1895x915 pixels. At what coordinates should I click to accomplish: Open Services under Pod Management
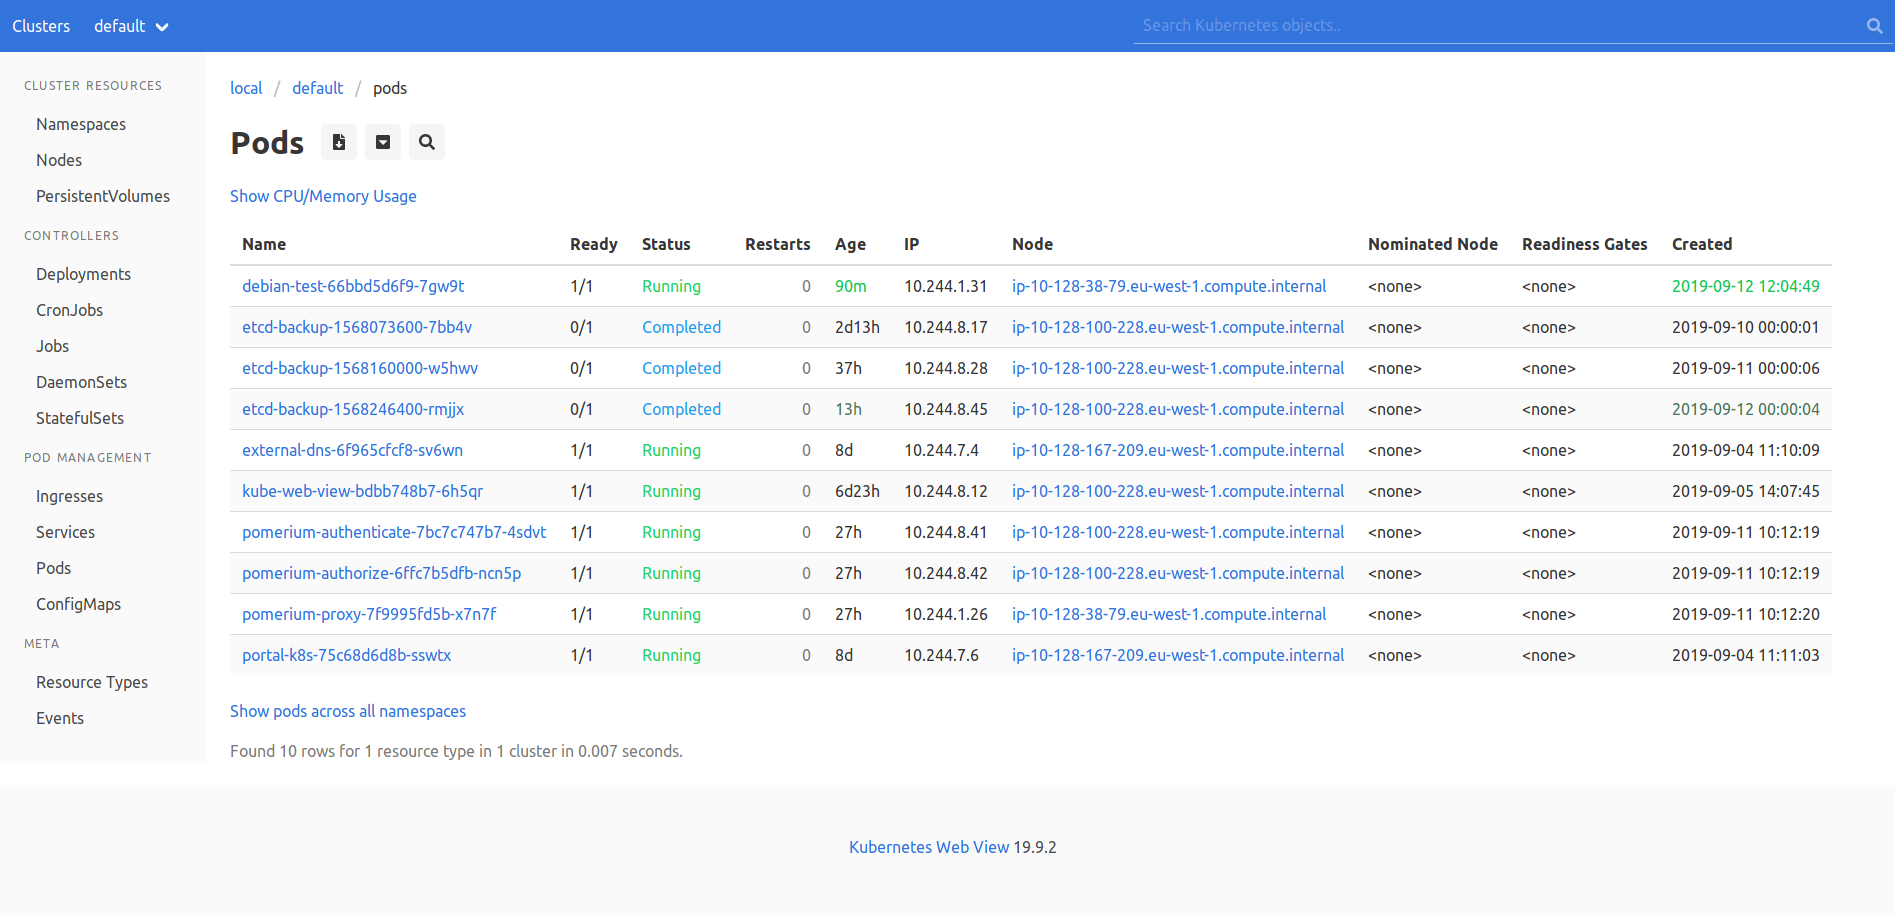(x=65, y=531)
